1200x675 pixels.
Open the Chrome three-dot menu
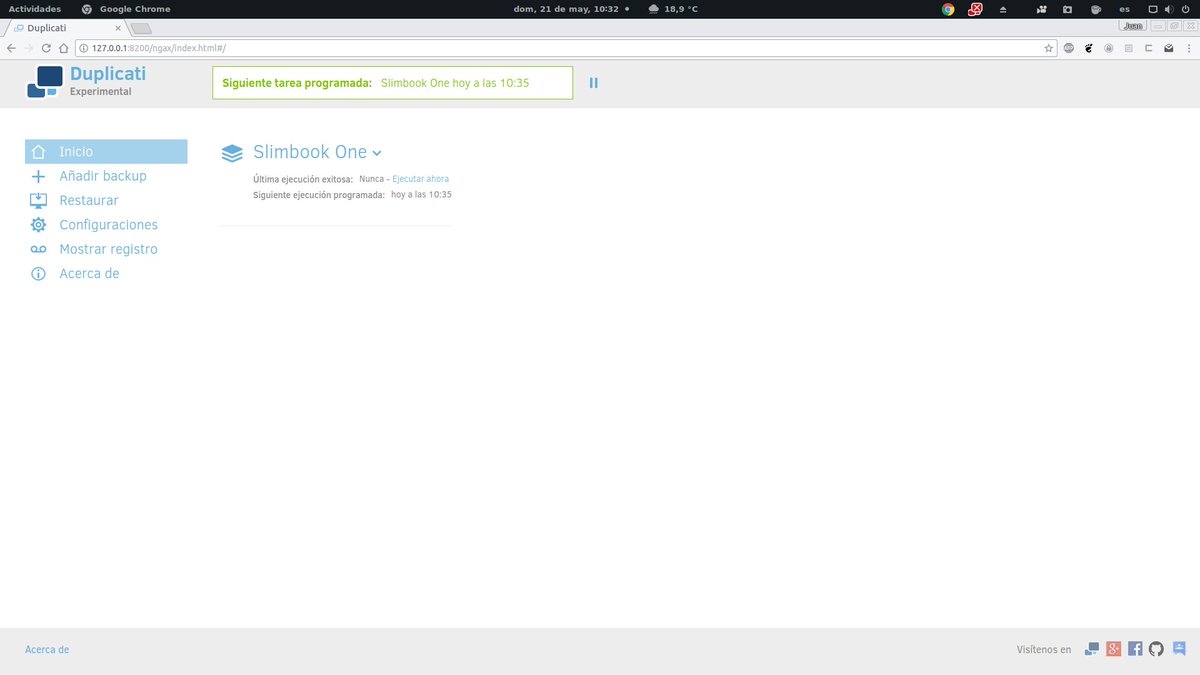[1188, 48]
